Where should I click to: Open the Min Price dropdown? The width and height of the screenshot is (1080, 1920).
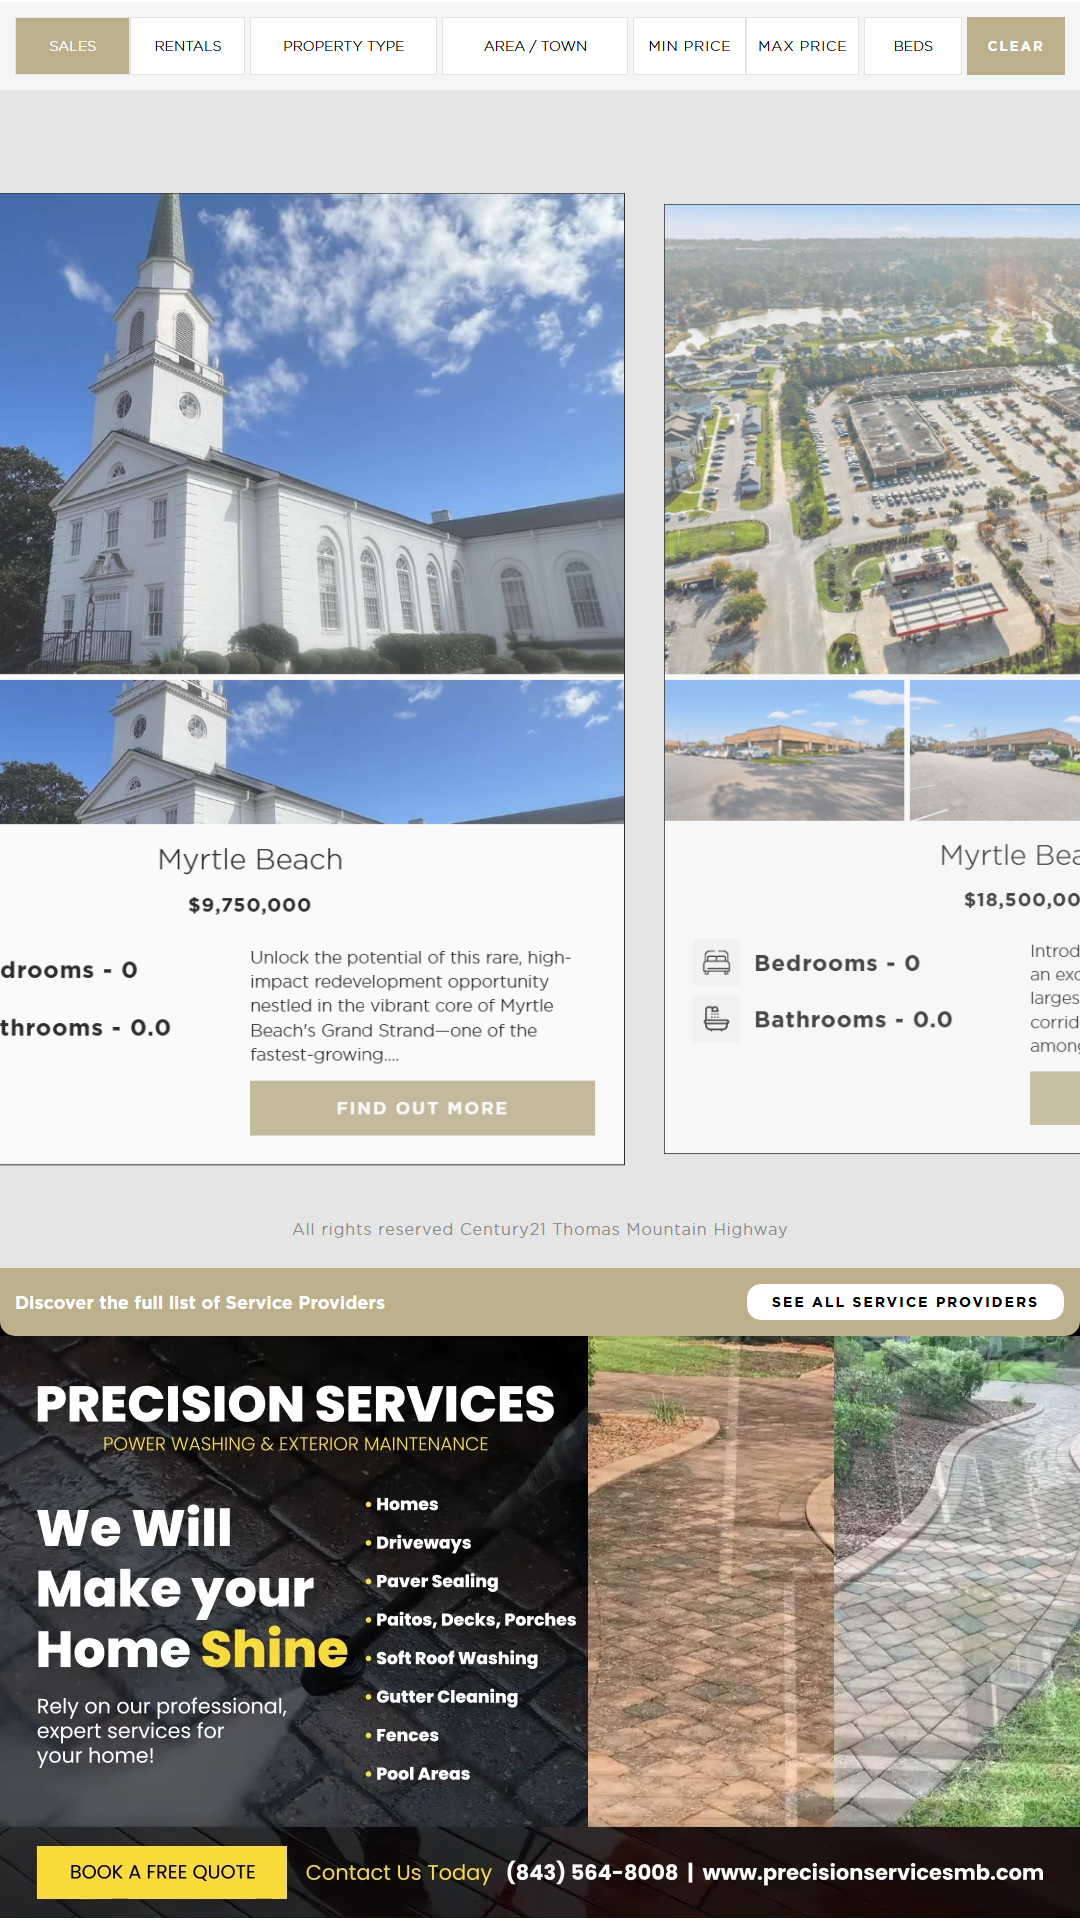pyautogui.click(x=689, y=46)
